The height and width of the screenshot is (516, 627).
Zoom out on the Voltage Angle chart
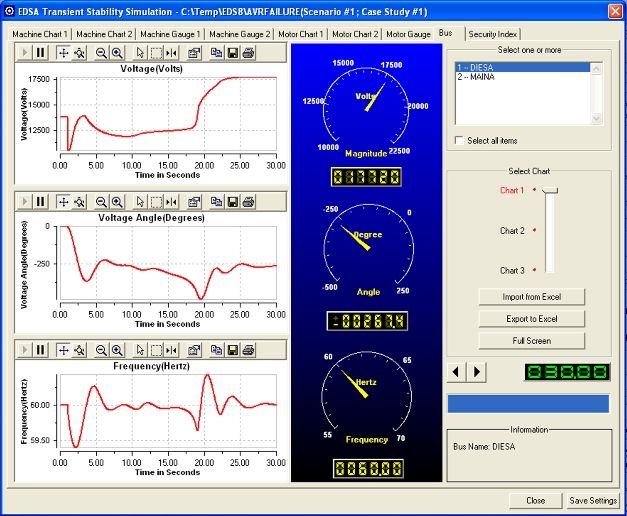pyautogui.click(x=102, y=202)
